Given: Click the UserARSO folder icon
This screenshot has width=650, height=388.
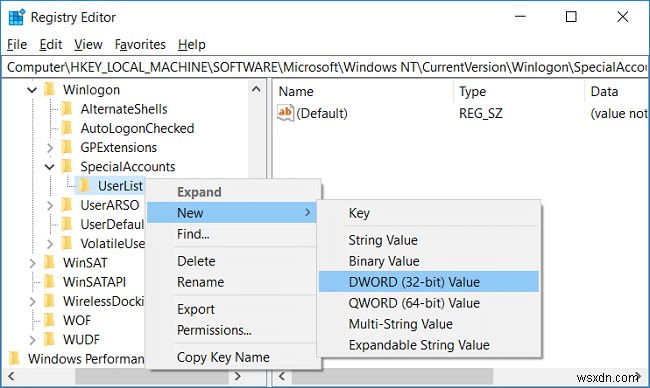Looking at the screenshot, I should click(67, 205).
